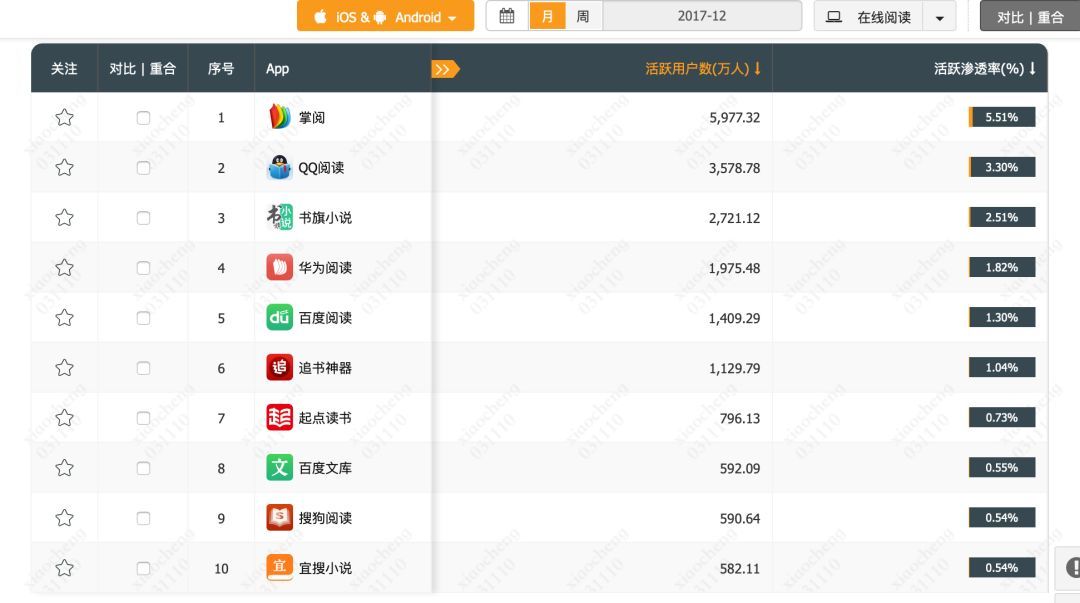Click the QQ阅读 app icon
This screenshot has width=1080, height=603.
tap(279, 167)
